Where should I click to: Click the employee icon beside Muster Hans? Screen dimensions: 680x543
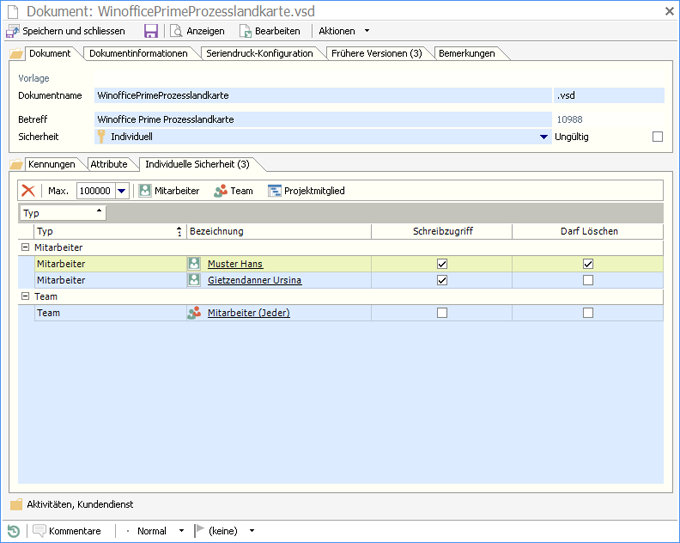coord(194,264)
